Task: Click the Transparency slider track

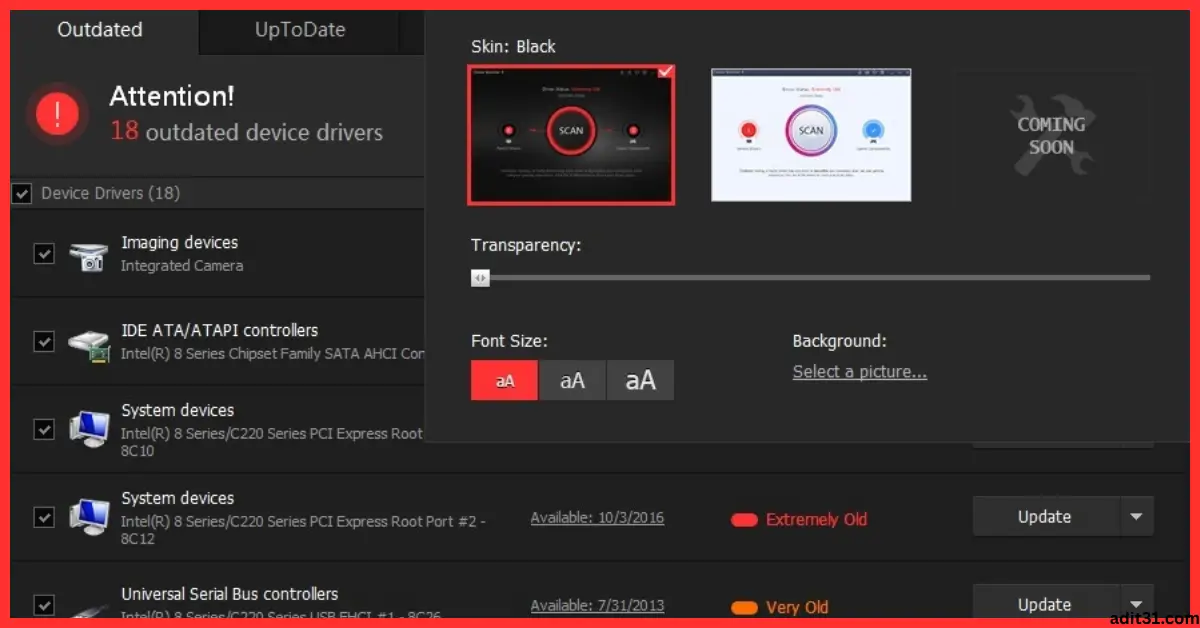Action: (811, 278)
